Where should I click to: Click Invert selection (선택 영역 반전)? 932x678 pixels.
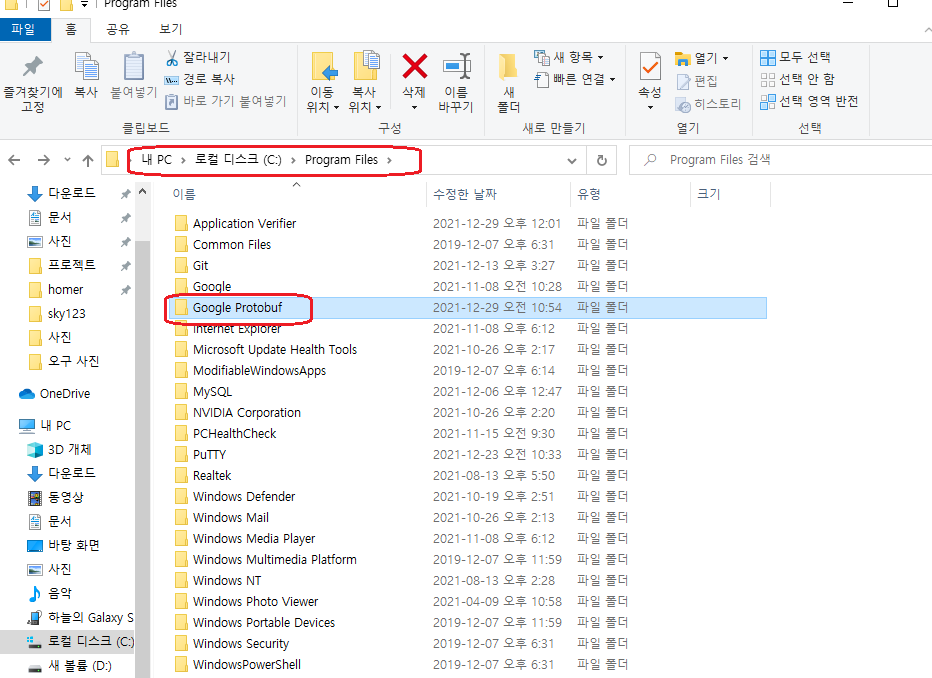tap(809, 102)
